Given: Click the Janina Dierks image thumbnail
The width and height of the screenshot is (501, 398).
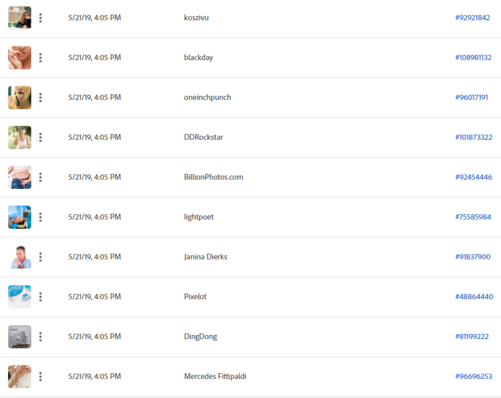Looking at the screenshot, I should point(20,257).
